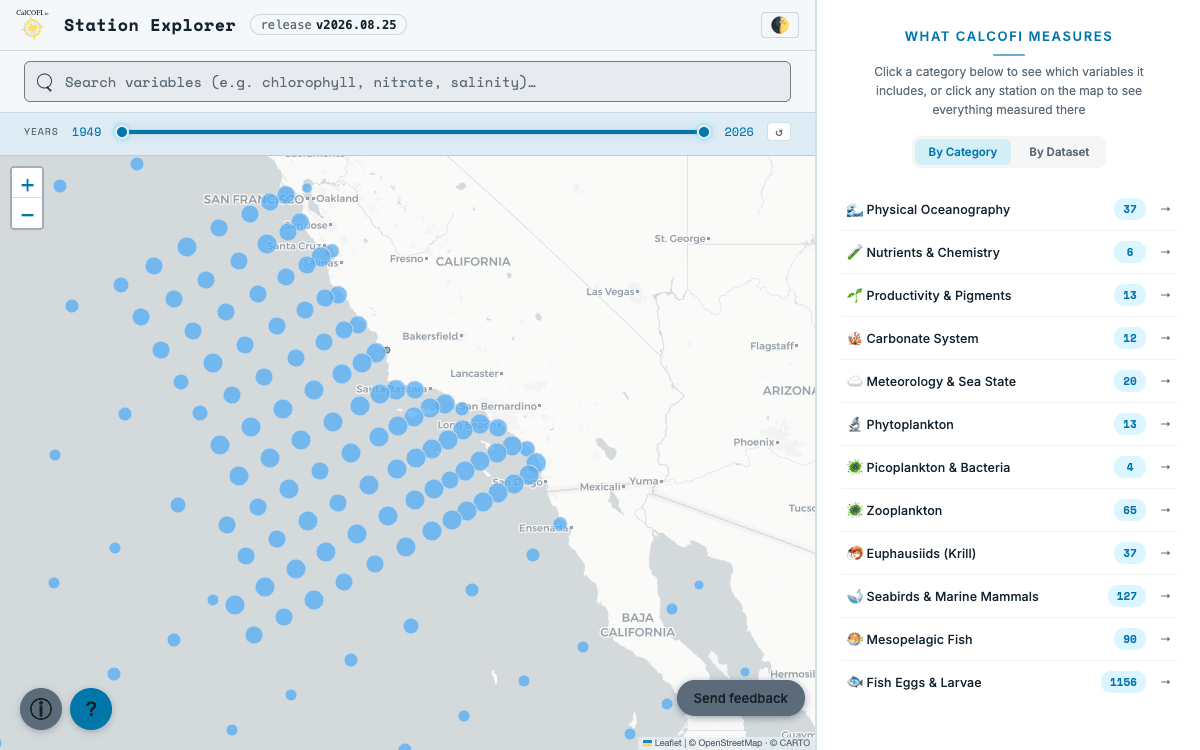Click the 1949 start year slider handle
The height and width of the screenshot is (750, 1200).
(x=122, y=132)
